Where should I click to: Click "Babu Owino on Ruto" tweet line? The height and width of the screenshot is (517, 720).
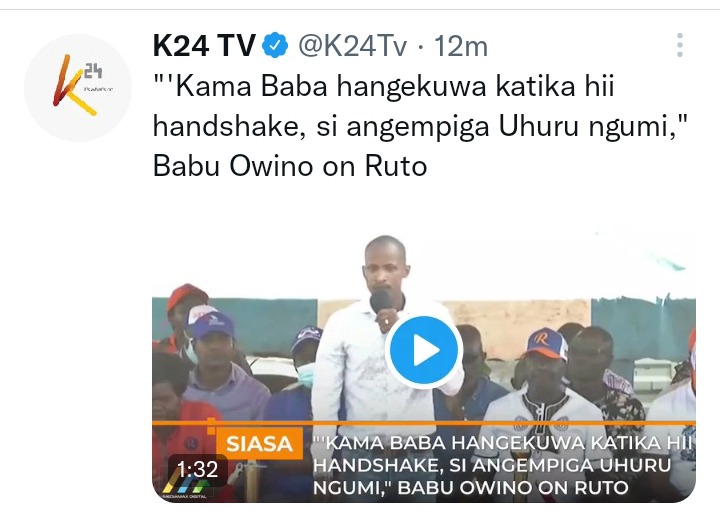tap(290, 166)
